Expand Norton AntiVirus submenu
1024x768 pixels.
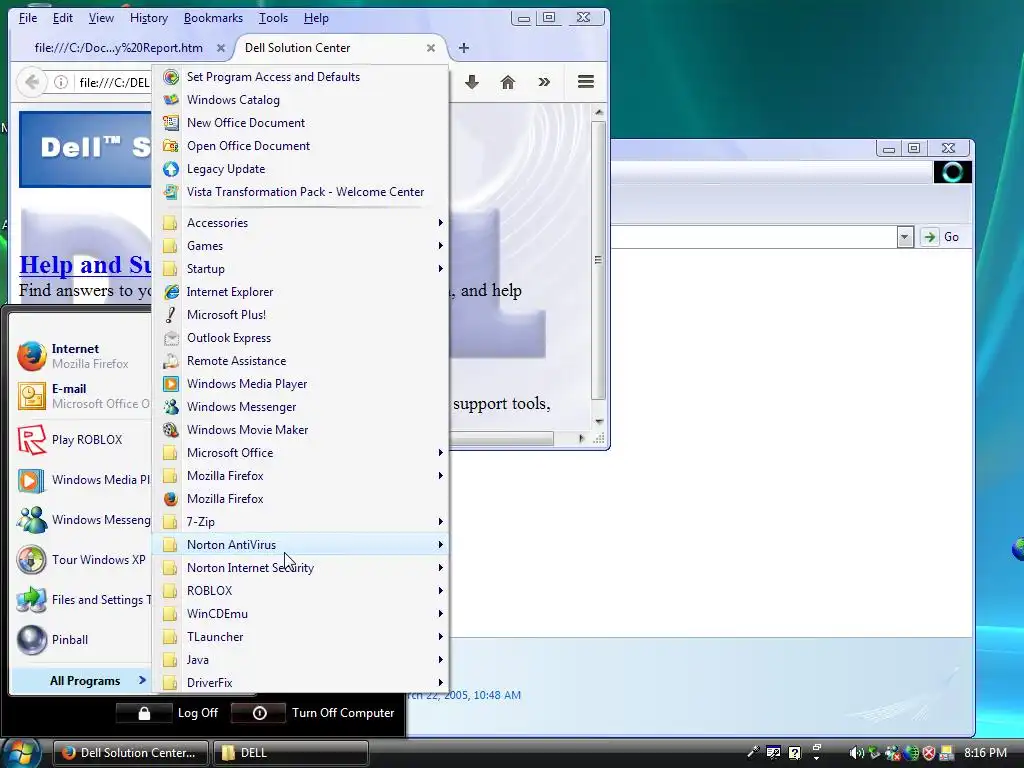pyautogui.click(x=300, y=545)
